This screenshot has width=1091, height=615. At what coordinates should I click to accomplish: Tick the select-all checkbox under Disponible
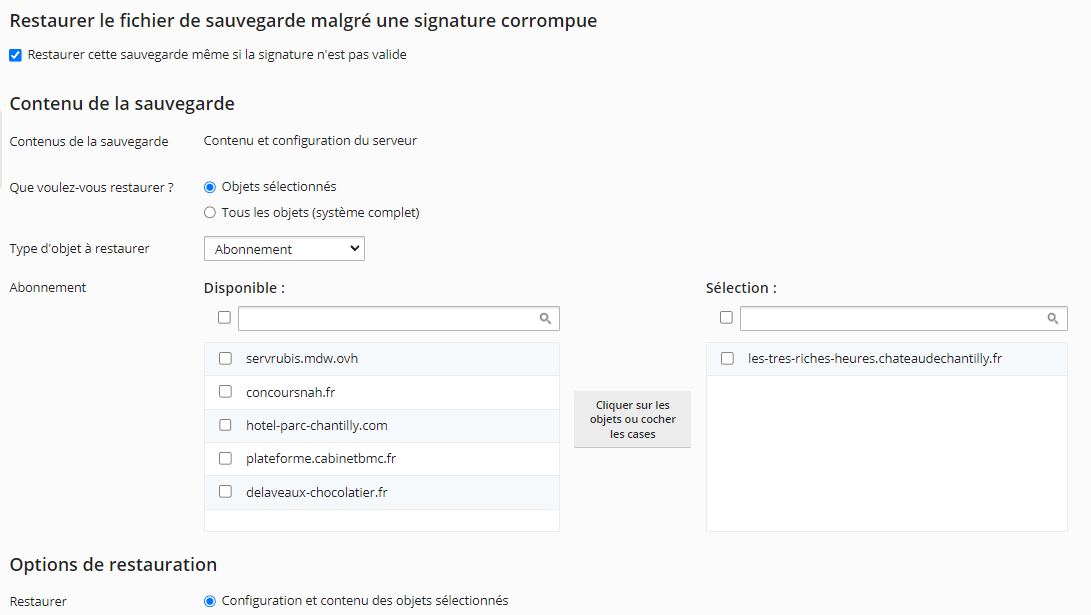click(x=224, y=318)
